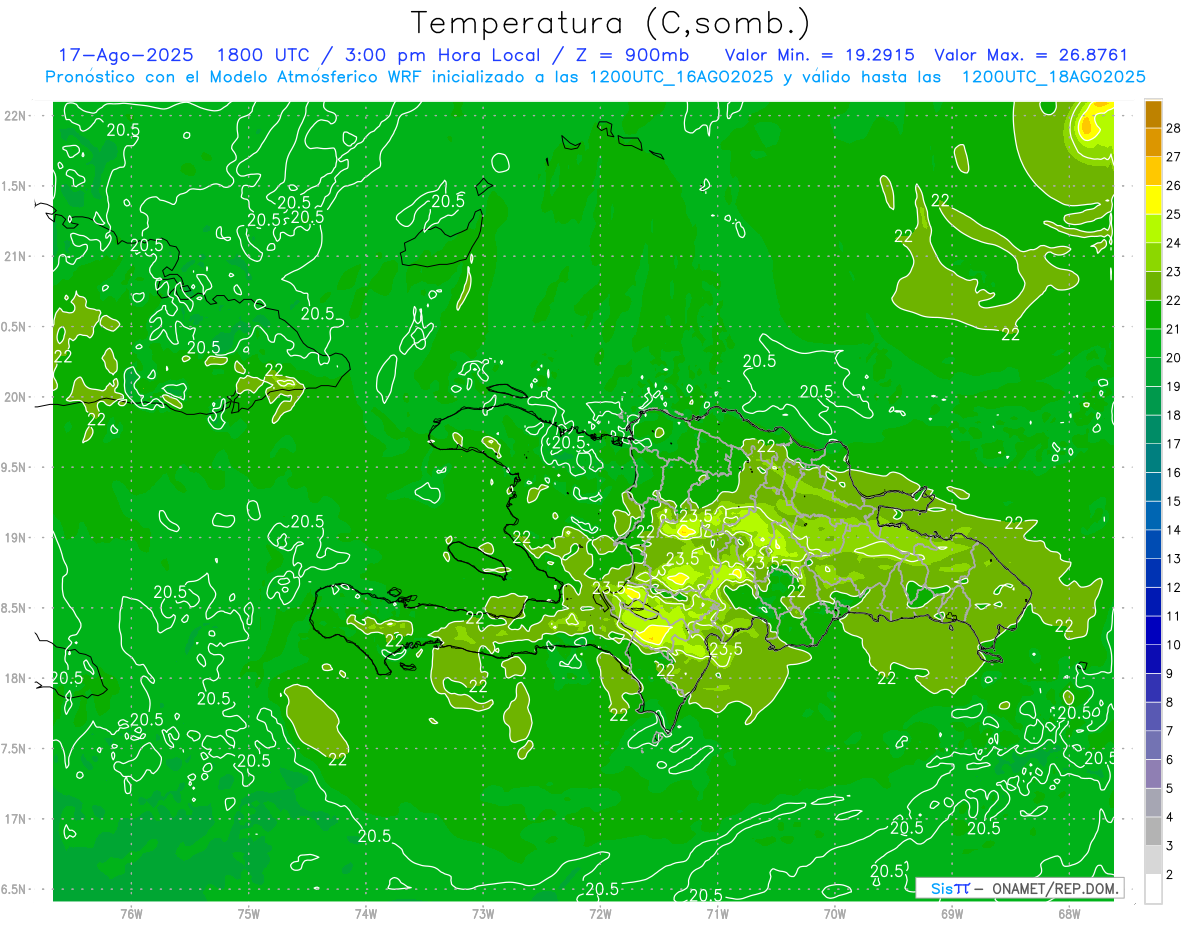This screenshot has width=1200, height=927.
Task: Click the 'Sisπ – ONAMET/REP.DOM.' logo box
Action: click(x=1019, y=888)
